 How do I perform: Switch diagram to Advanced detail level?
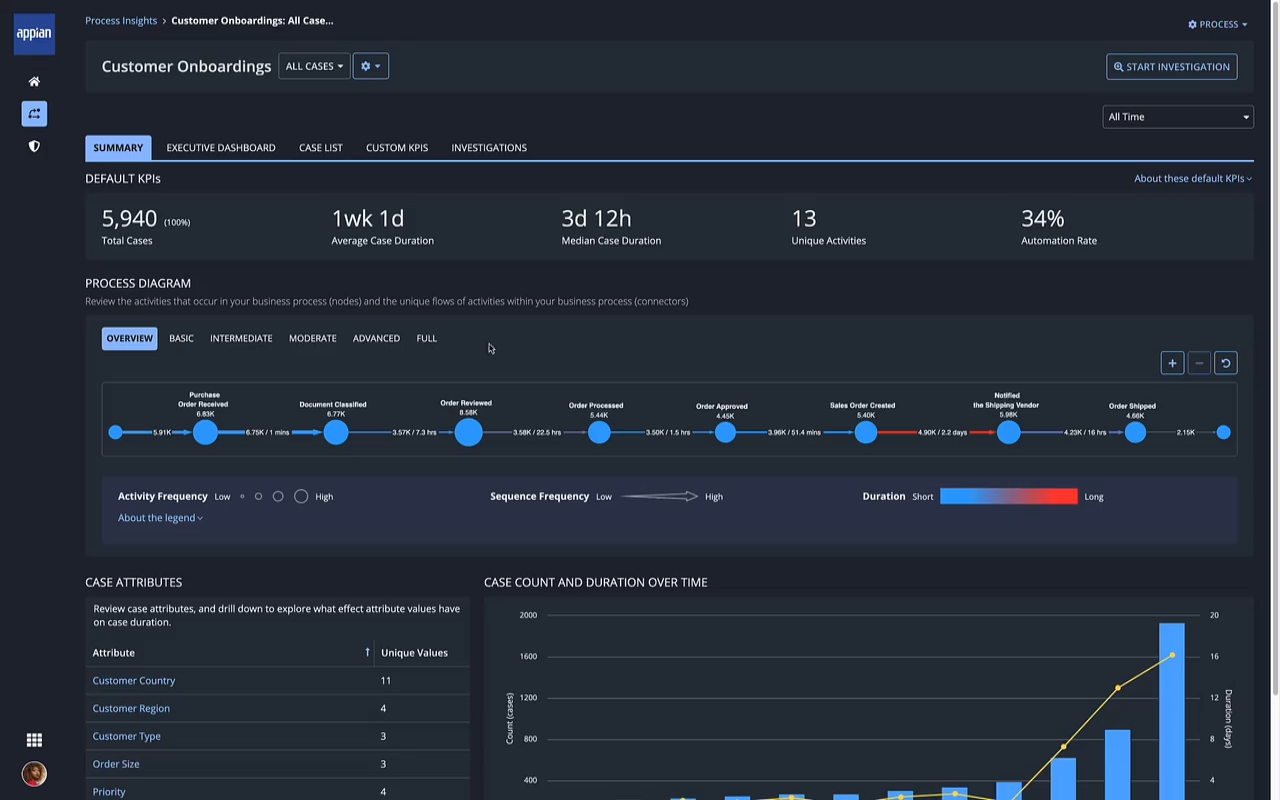pyautogui.click(x=376, y=339)
